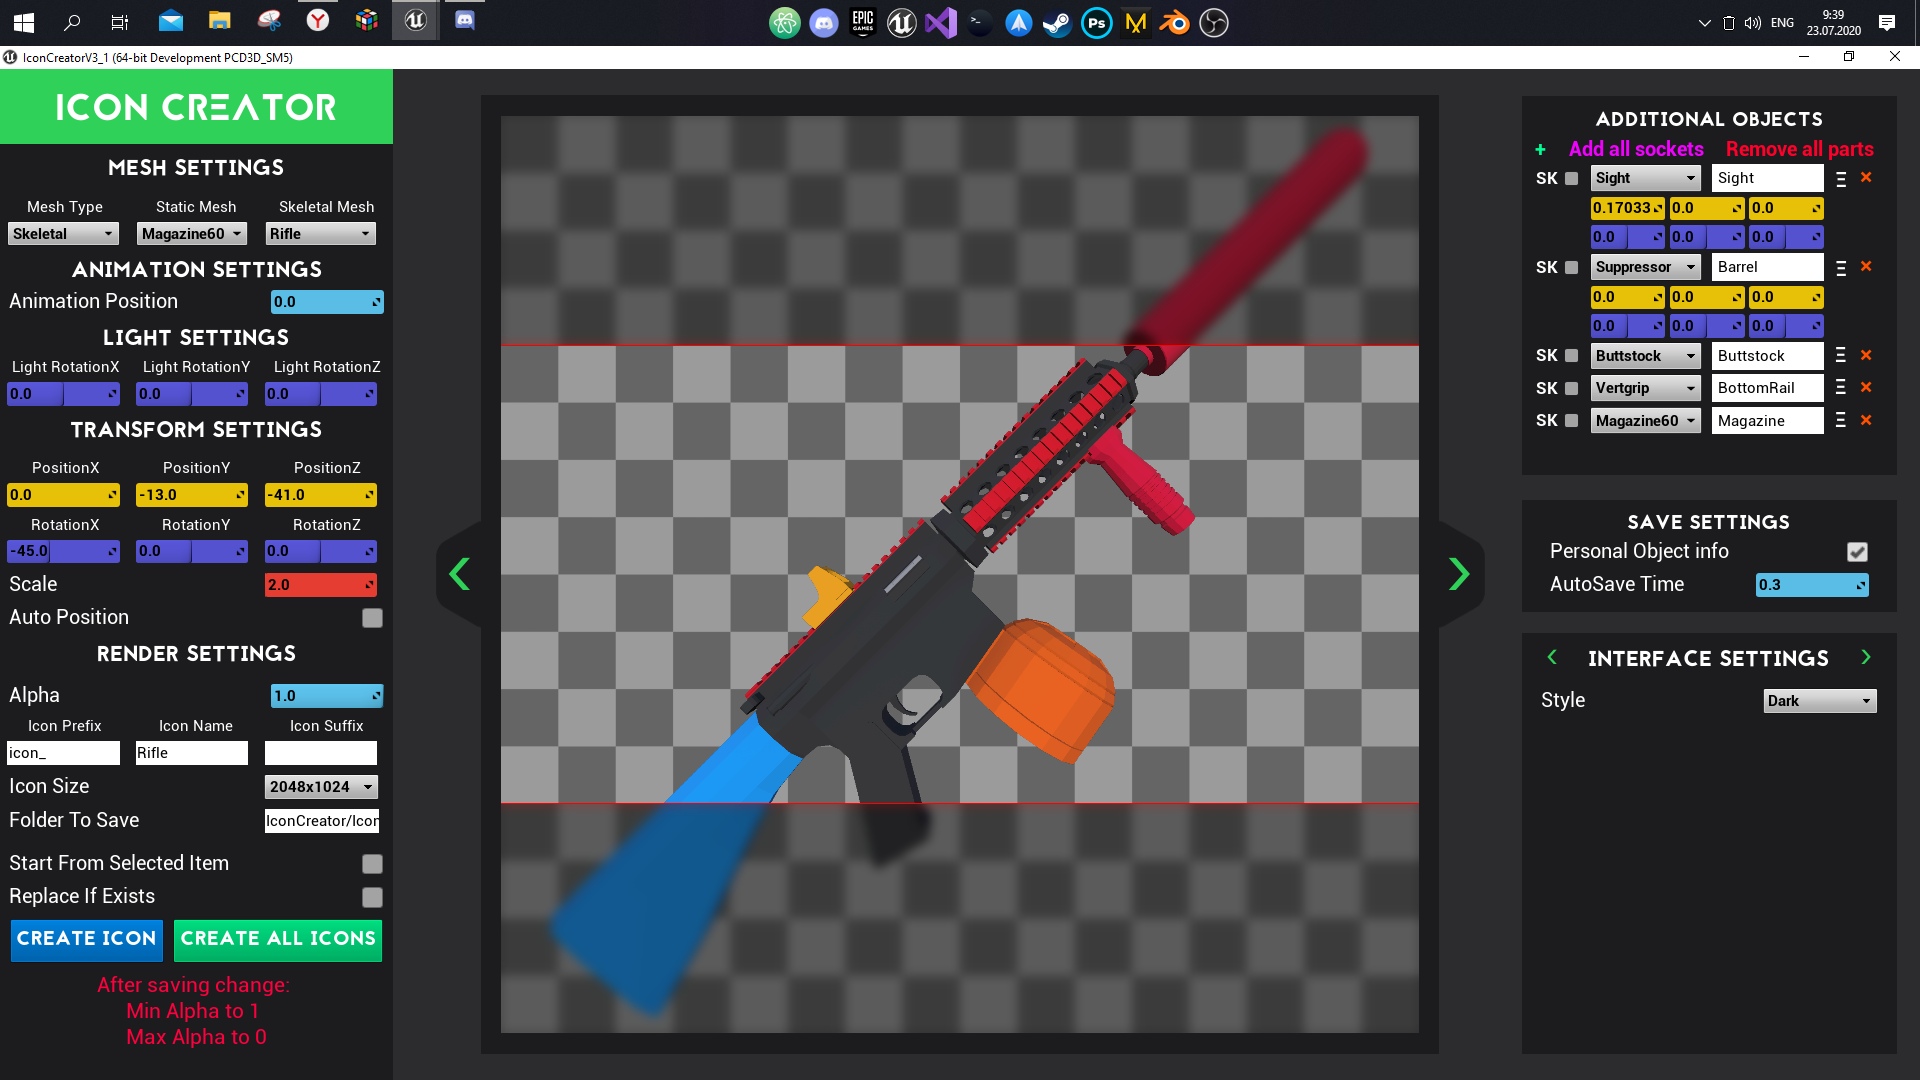Viewport: 1920px width, 1080px height.
Task: Toggle Personal Object Info checkbox
Action: click(x=1859, y=551)
